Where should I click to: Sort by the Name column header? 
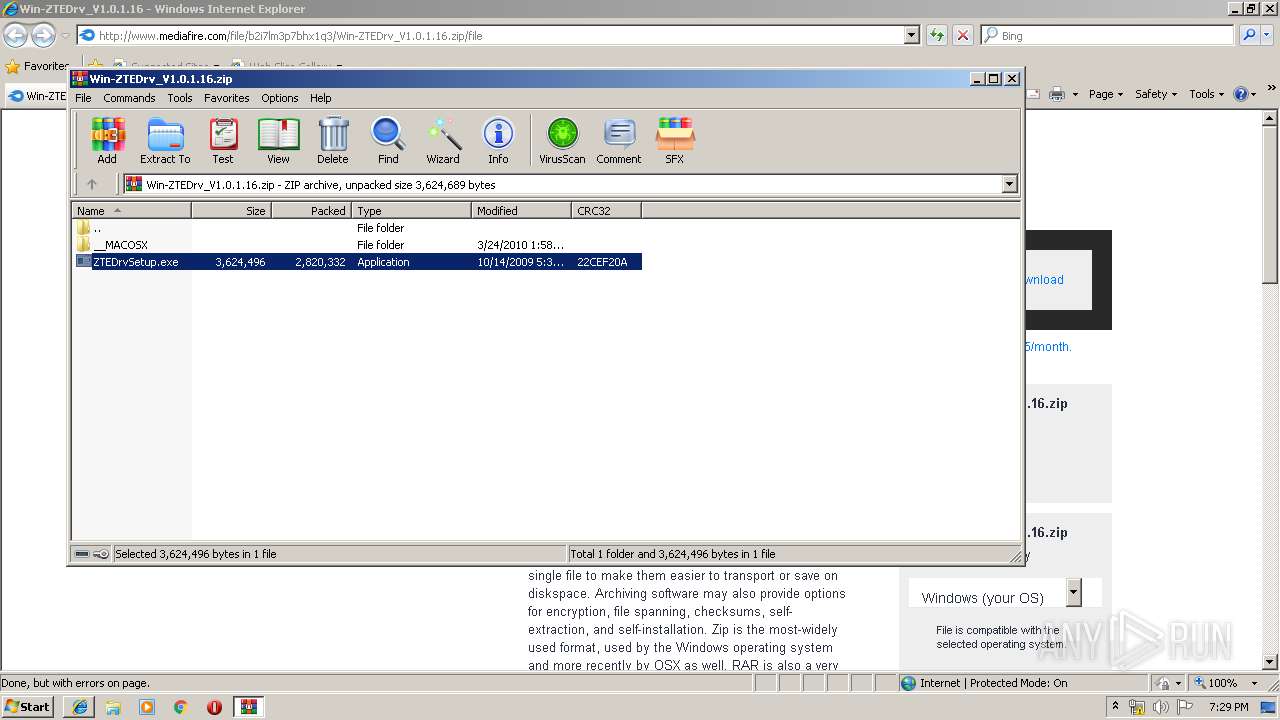point(131,210)
